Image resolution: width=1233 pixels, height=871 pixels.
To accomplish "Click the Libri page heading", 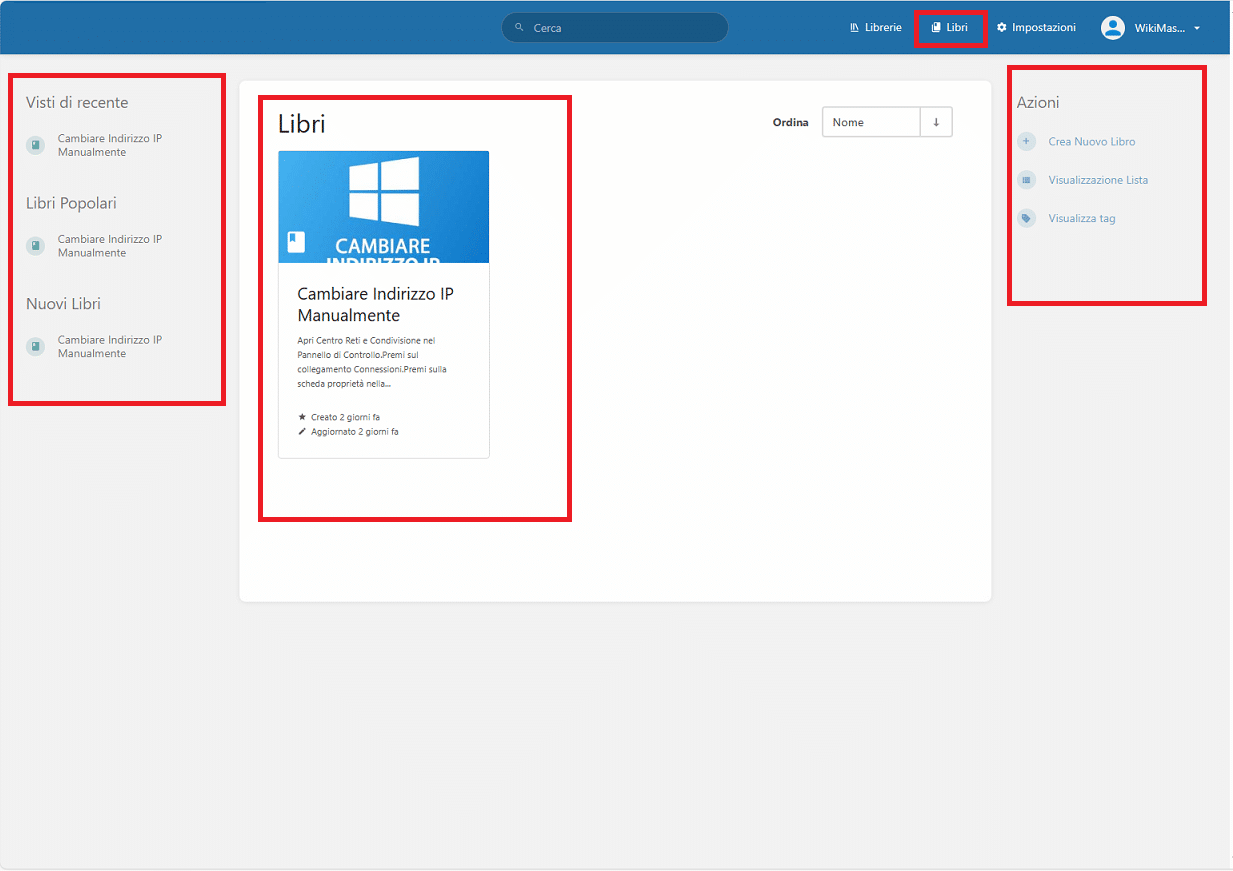I will click(302, 123).
